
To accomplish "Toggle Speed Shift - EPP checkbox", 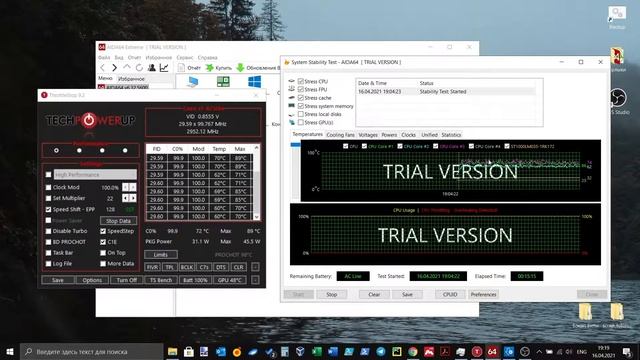I will (49, 209).
